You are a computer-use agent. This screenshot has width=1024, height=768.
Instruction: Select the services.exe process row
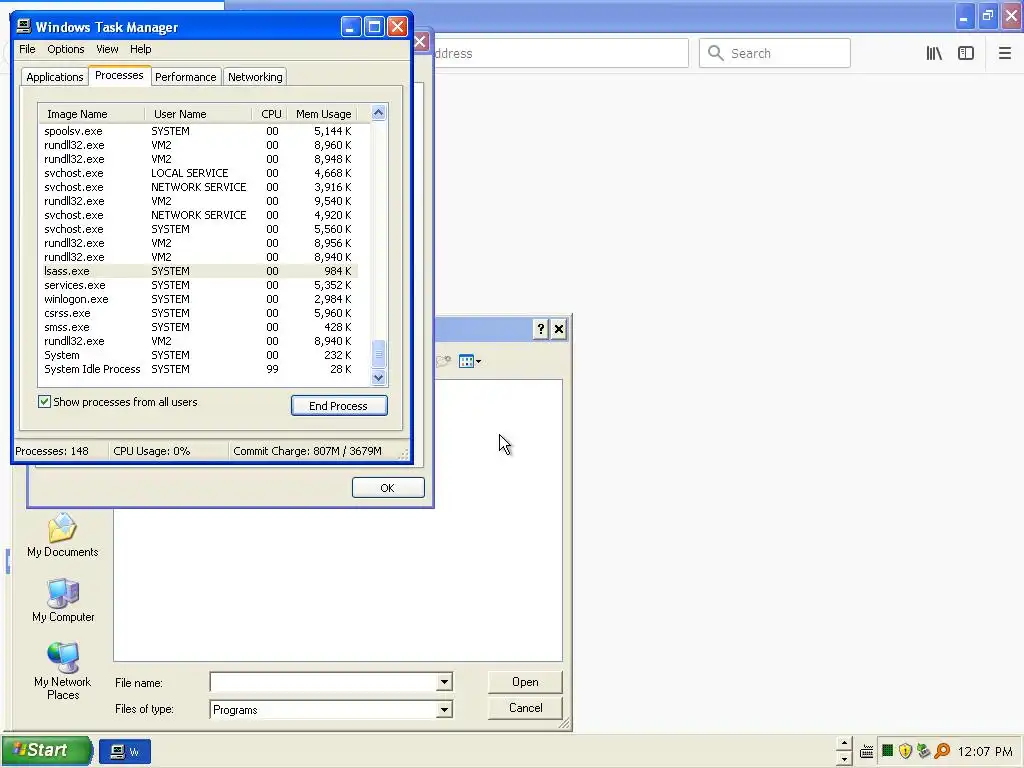click(199, 285)
